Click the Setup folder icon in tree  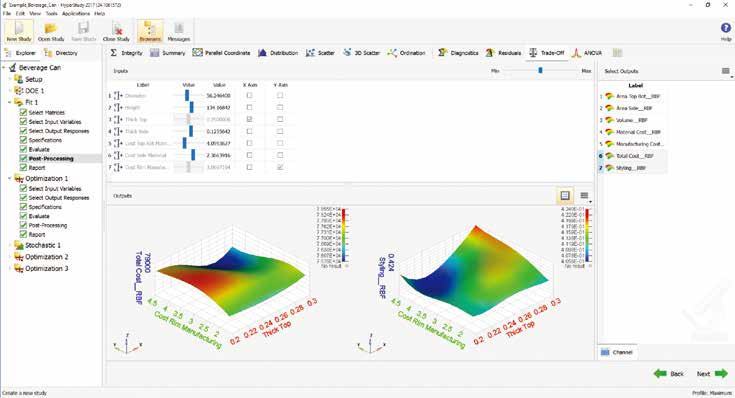pos(18,79)
